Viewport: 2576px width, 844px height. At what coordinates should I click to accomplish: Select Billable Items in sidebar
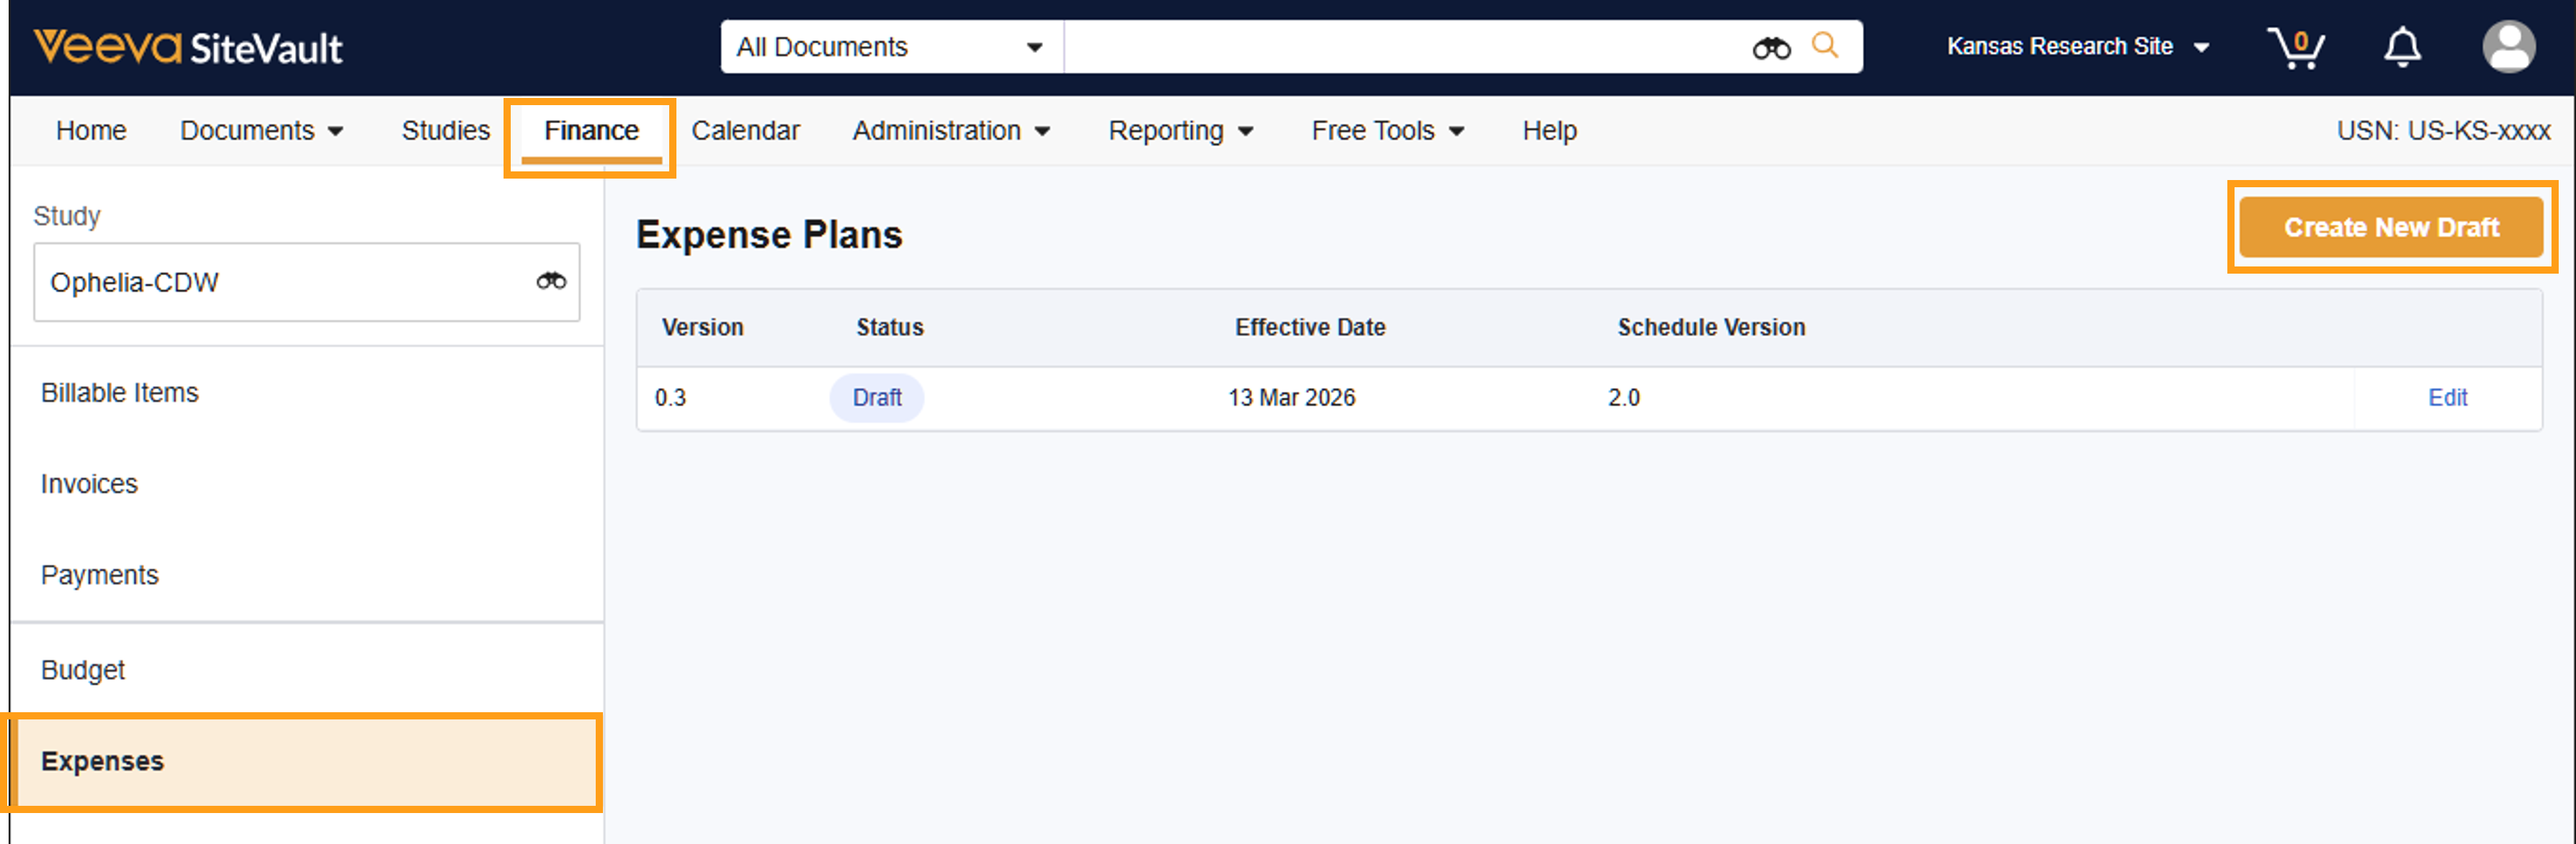point(120,393)
